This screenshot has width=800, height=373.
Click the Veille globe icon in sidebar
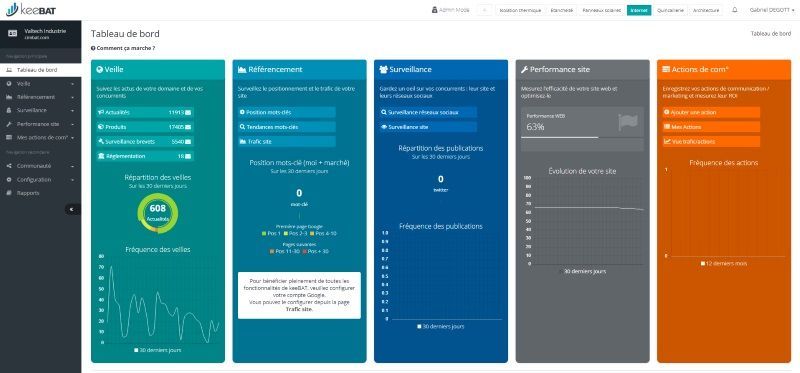(x=9, y=84)
